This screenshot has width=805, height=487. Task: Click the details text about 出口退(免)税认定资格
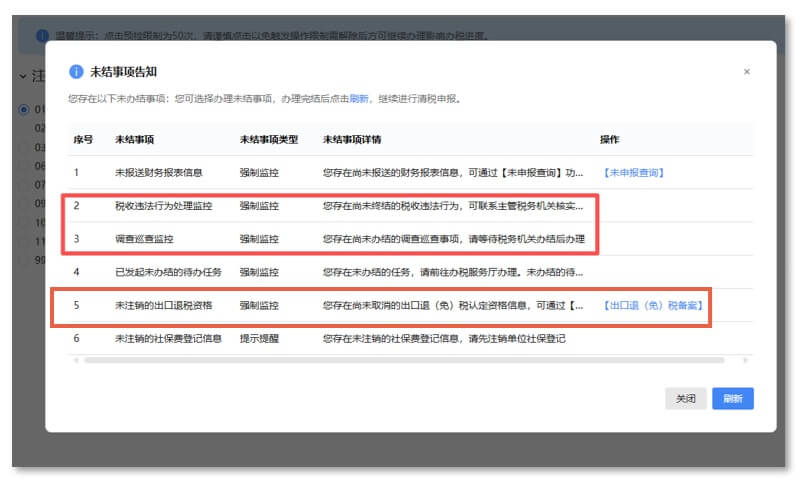click(x=453, y=305)
